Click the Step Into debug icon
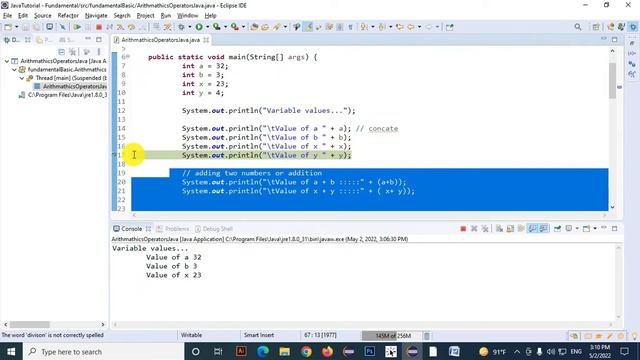This screenshot has height=360, width=640. pos(121,27)
